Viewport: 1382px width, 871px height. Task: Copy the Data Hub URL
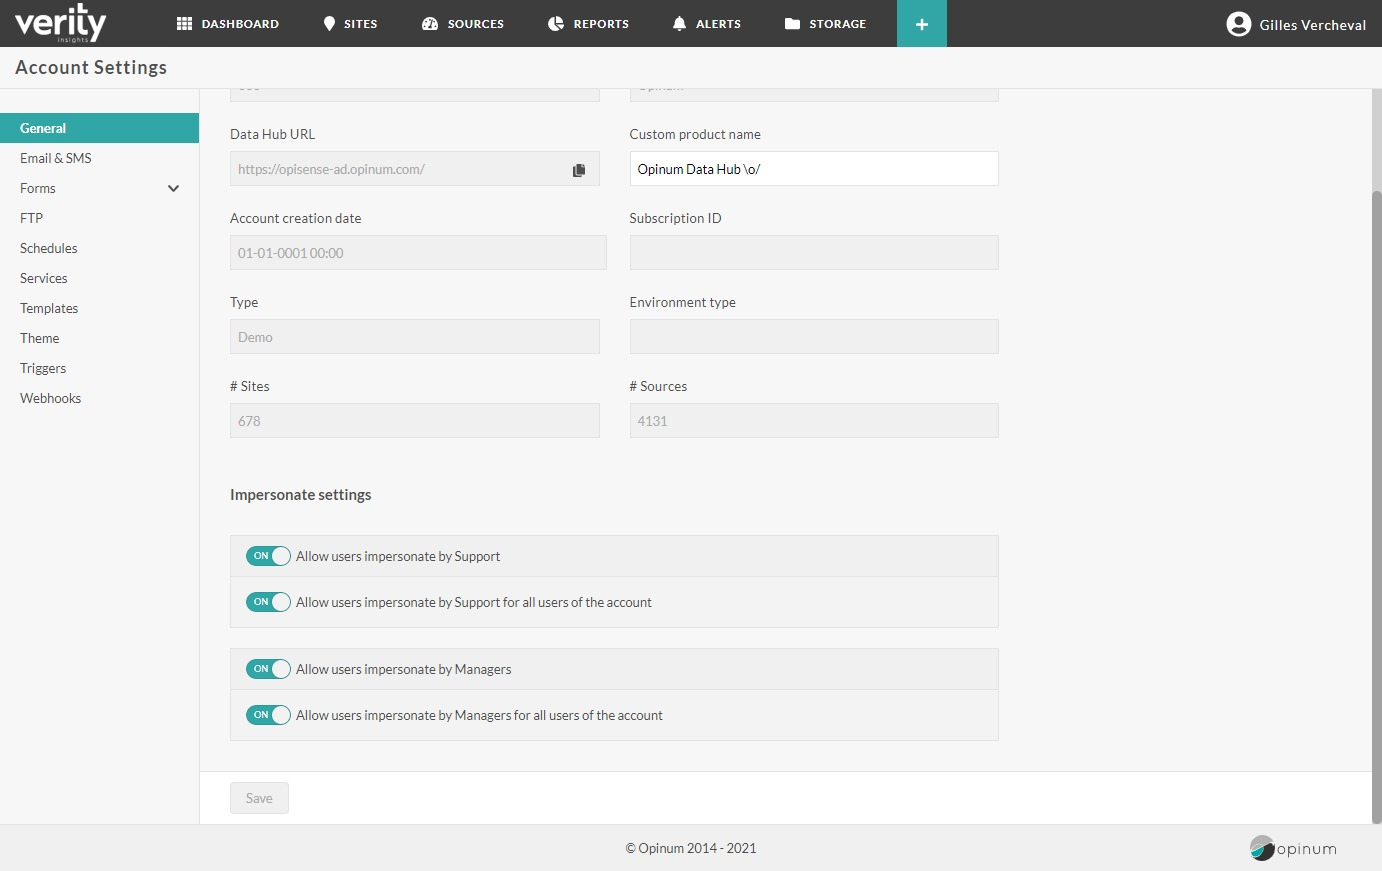pos(579,170)
